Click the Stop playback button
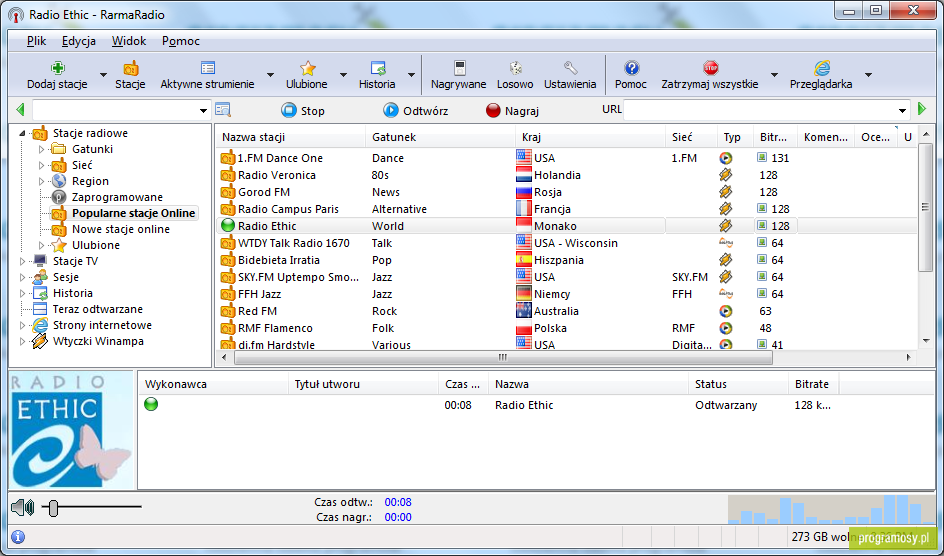 coord(303,111)
